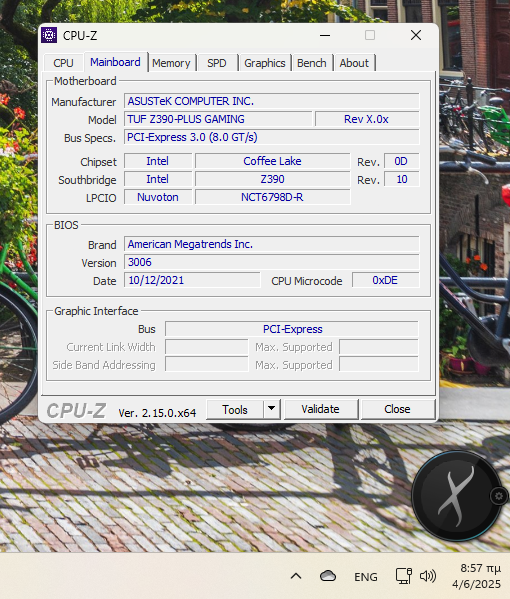Click the NCT6798D-R LPCIO value
The width and height of the screenshot is (510, 599).
click(x=272, y=197)
